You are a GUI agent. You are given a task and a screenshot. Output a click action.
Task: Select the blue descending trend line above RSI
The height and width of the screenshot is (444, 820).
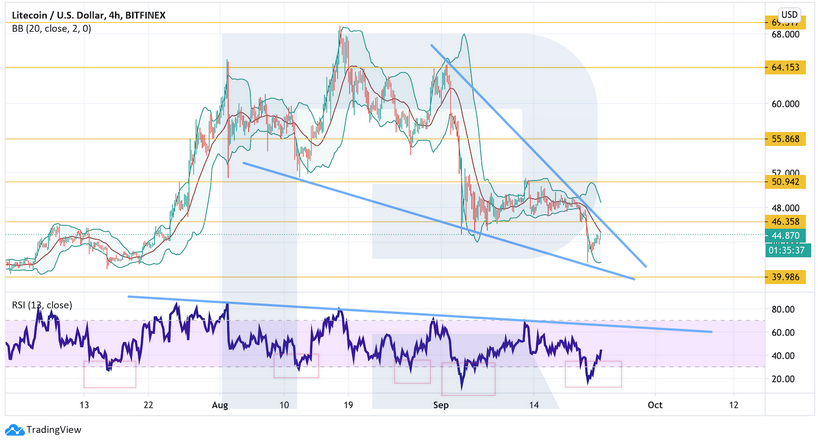point(420,313)
